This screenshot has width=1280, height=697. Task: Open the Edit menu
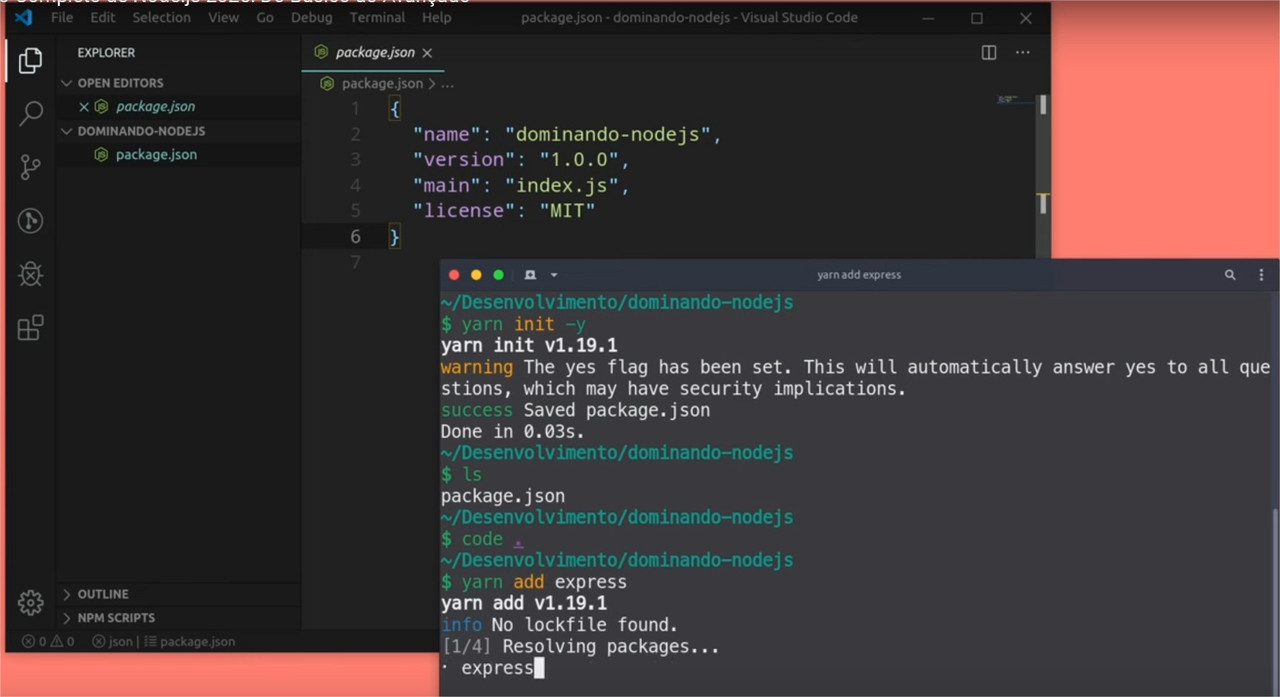pyautogui.click(x=102, y=18)
